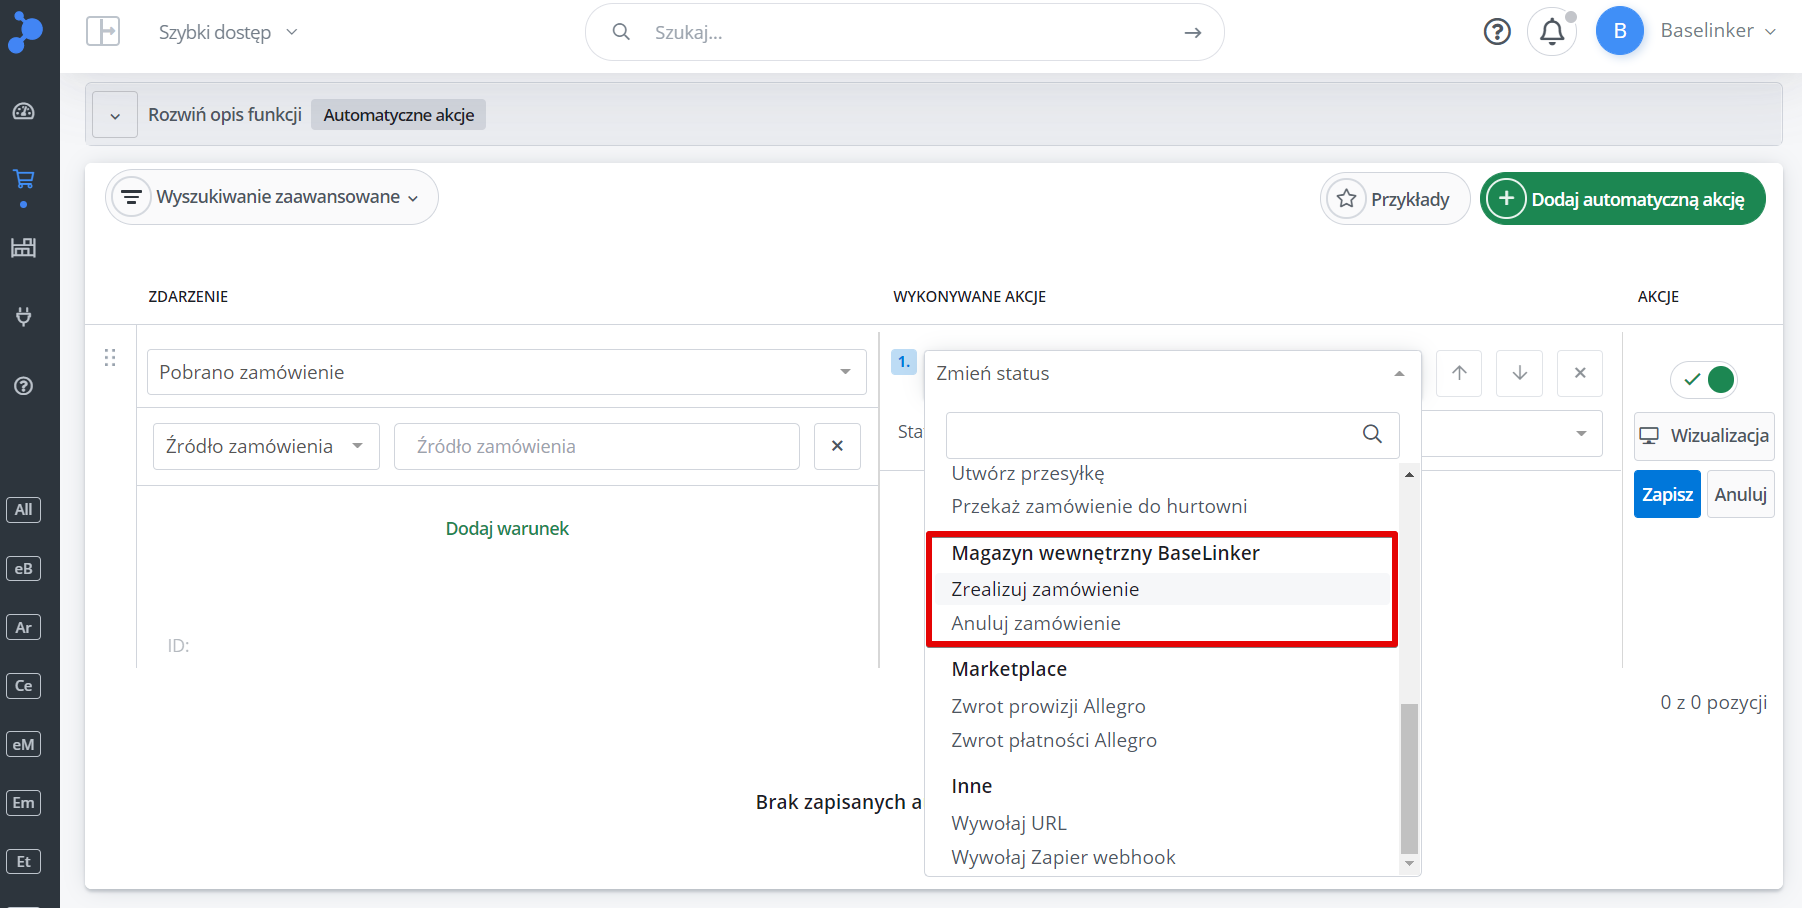Move action down with the down arrow

1520,373
